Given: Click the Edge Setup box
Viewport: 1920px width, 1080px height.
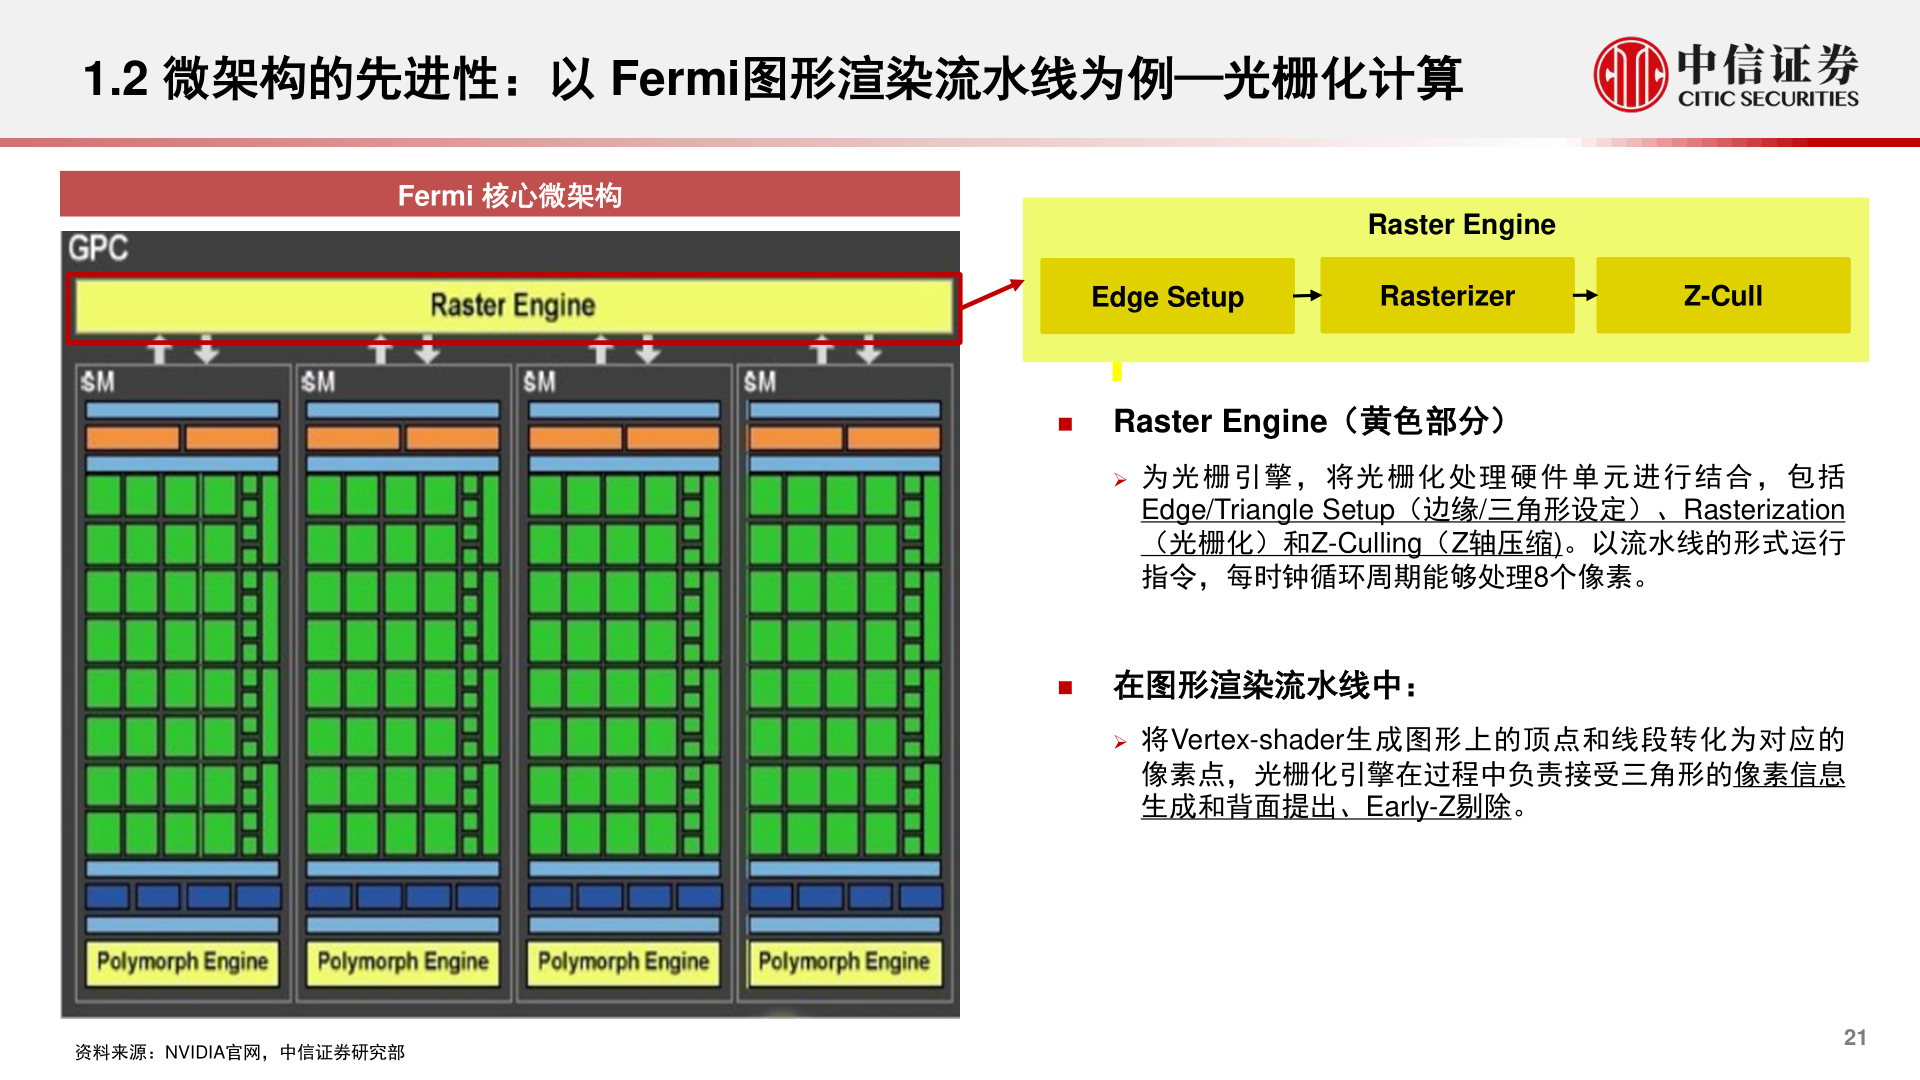Looking at the screenshot, I should coord(1167,296).
